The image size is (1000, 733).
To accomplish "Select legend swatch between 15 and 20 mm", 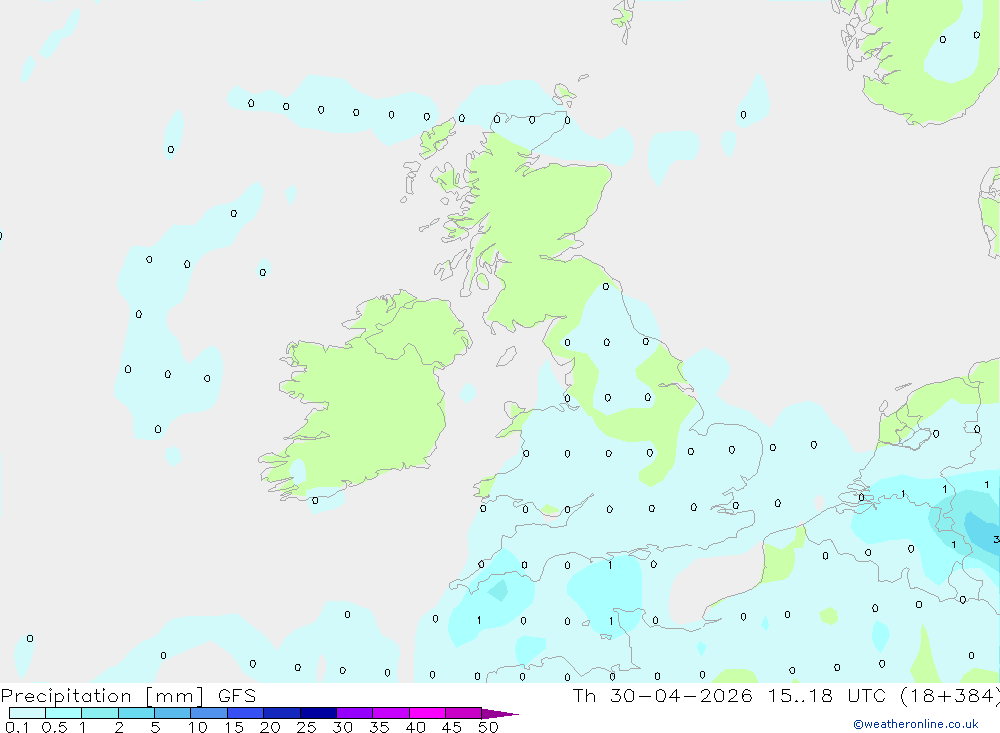I will coord(245,713).
